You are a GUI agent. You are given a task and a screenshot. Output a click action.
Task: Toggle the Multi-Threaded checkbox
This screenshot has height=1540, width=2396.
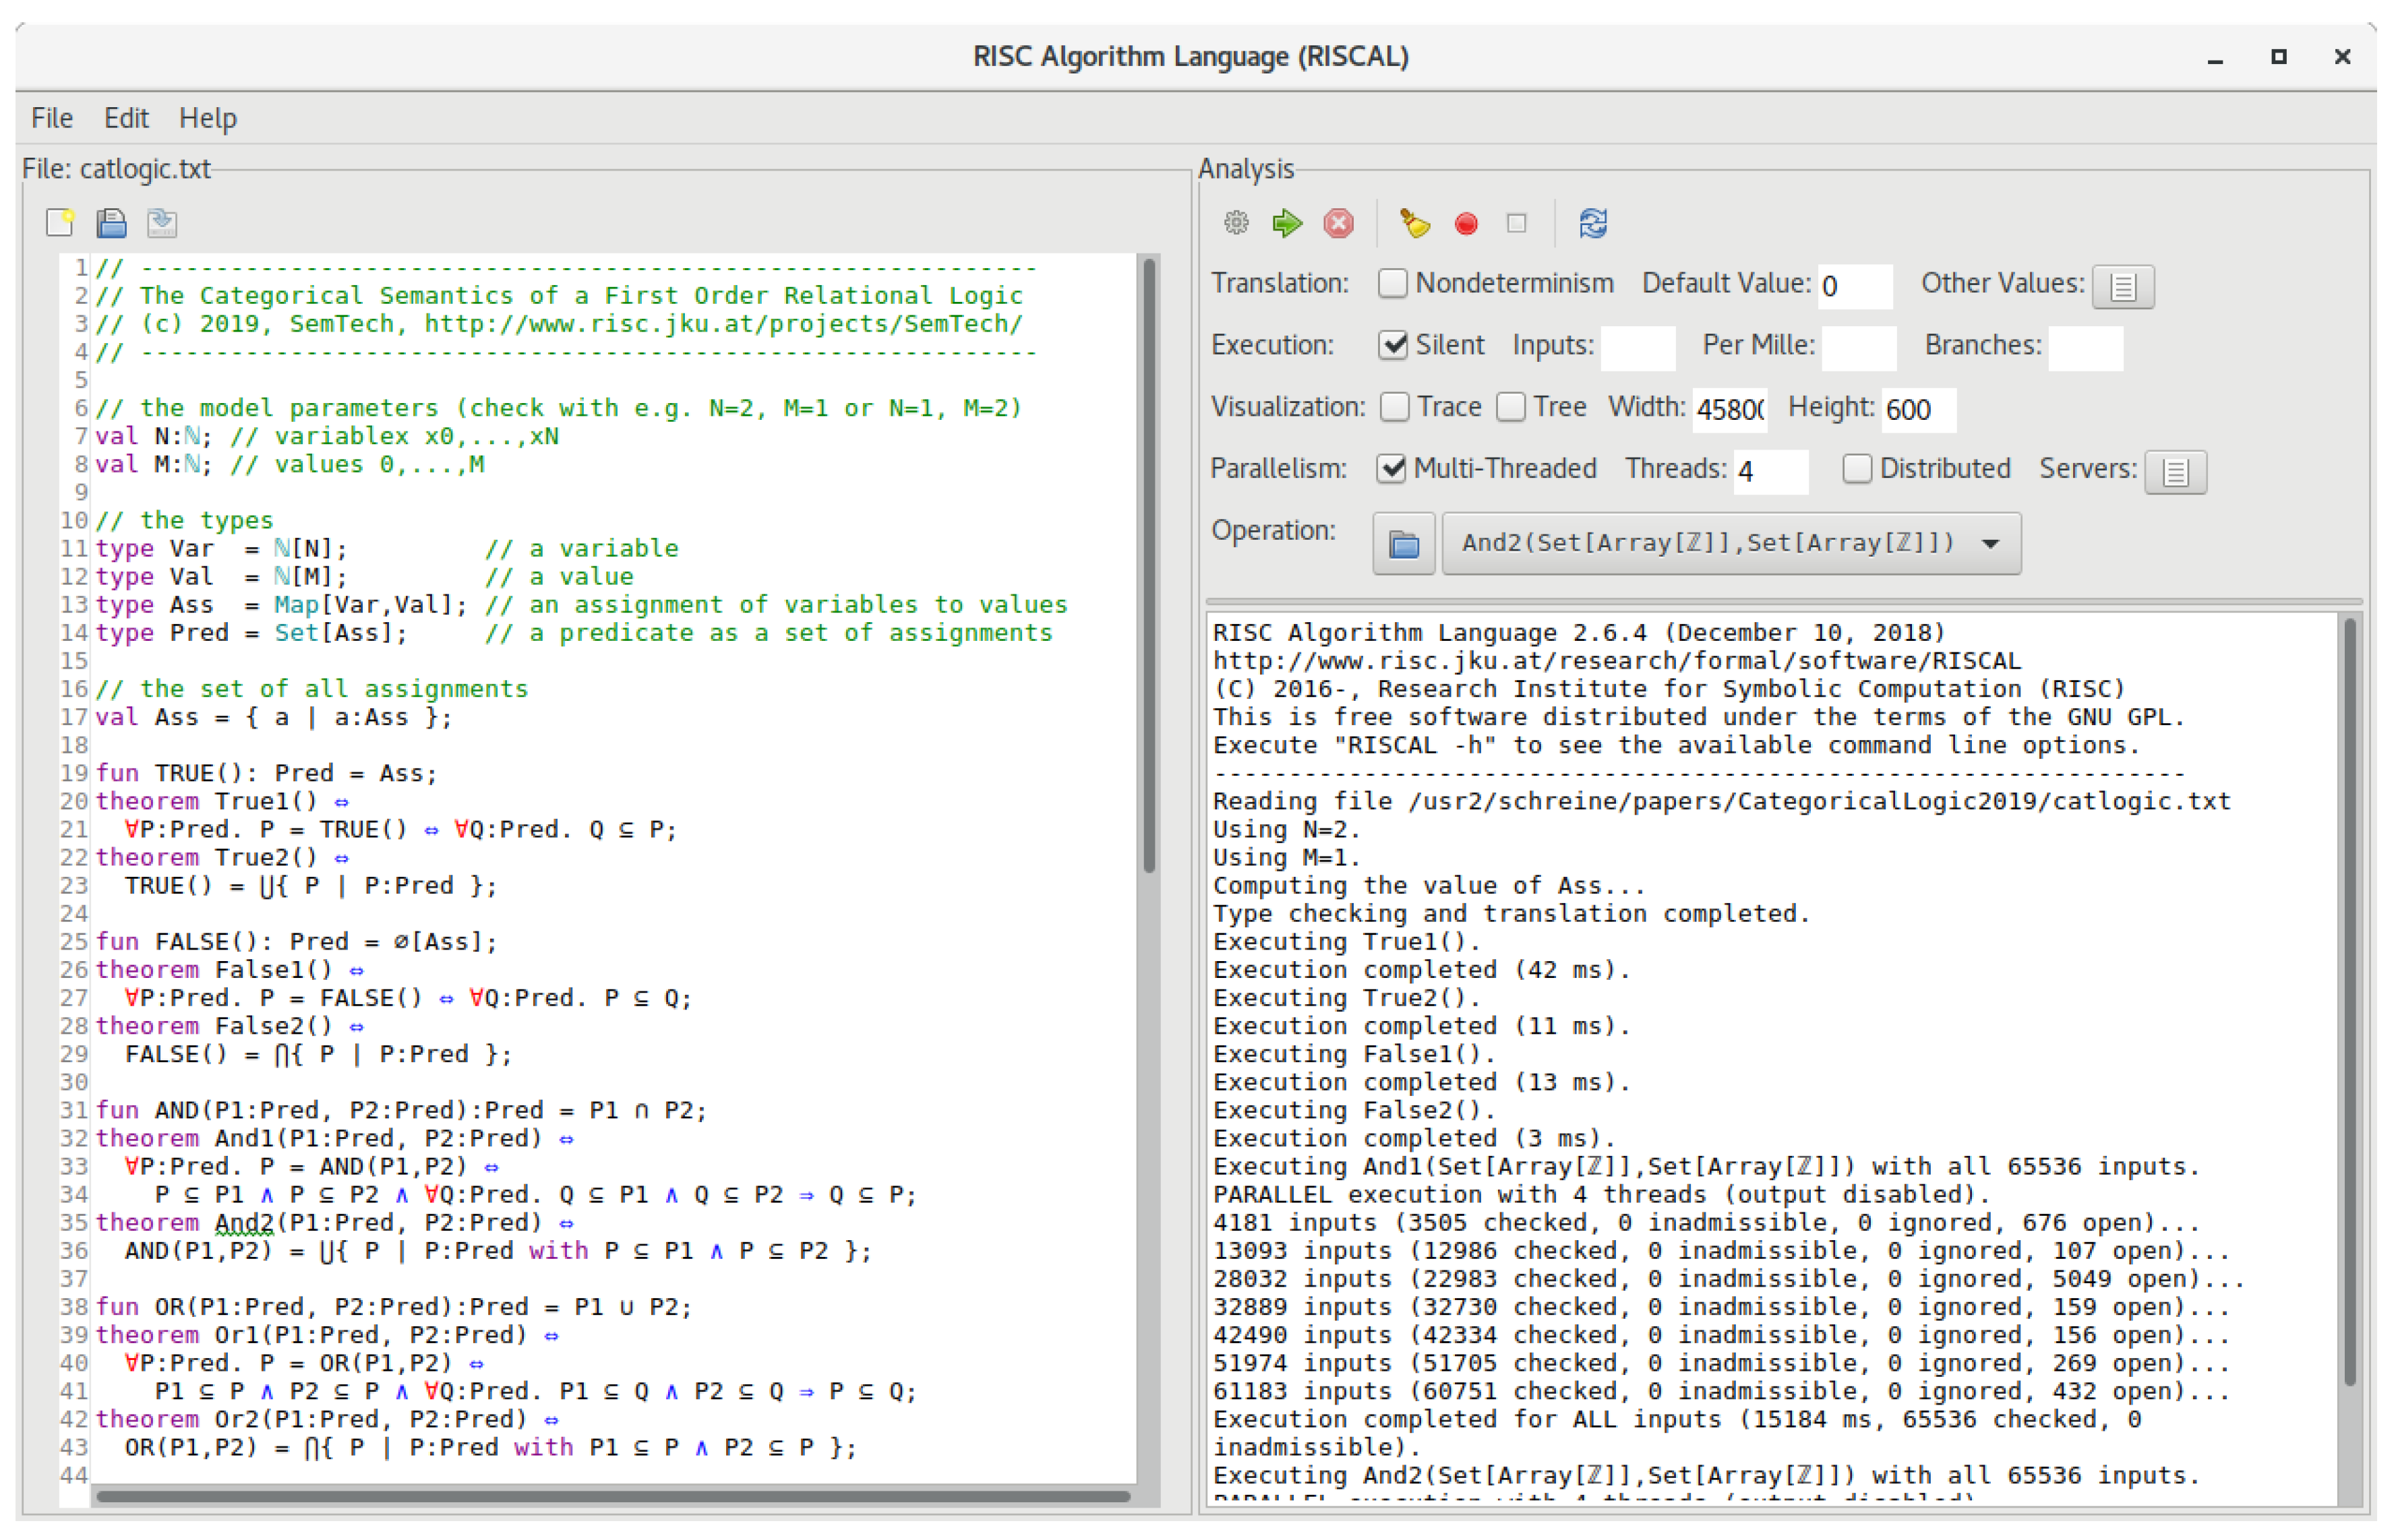[x=1391, y=469]
